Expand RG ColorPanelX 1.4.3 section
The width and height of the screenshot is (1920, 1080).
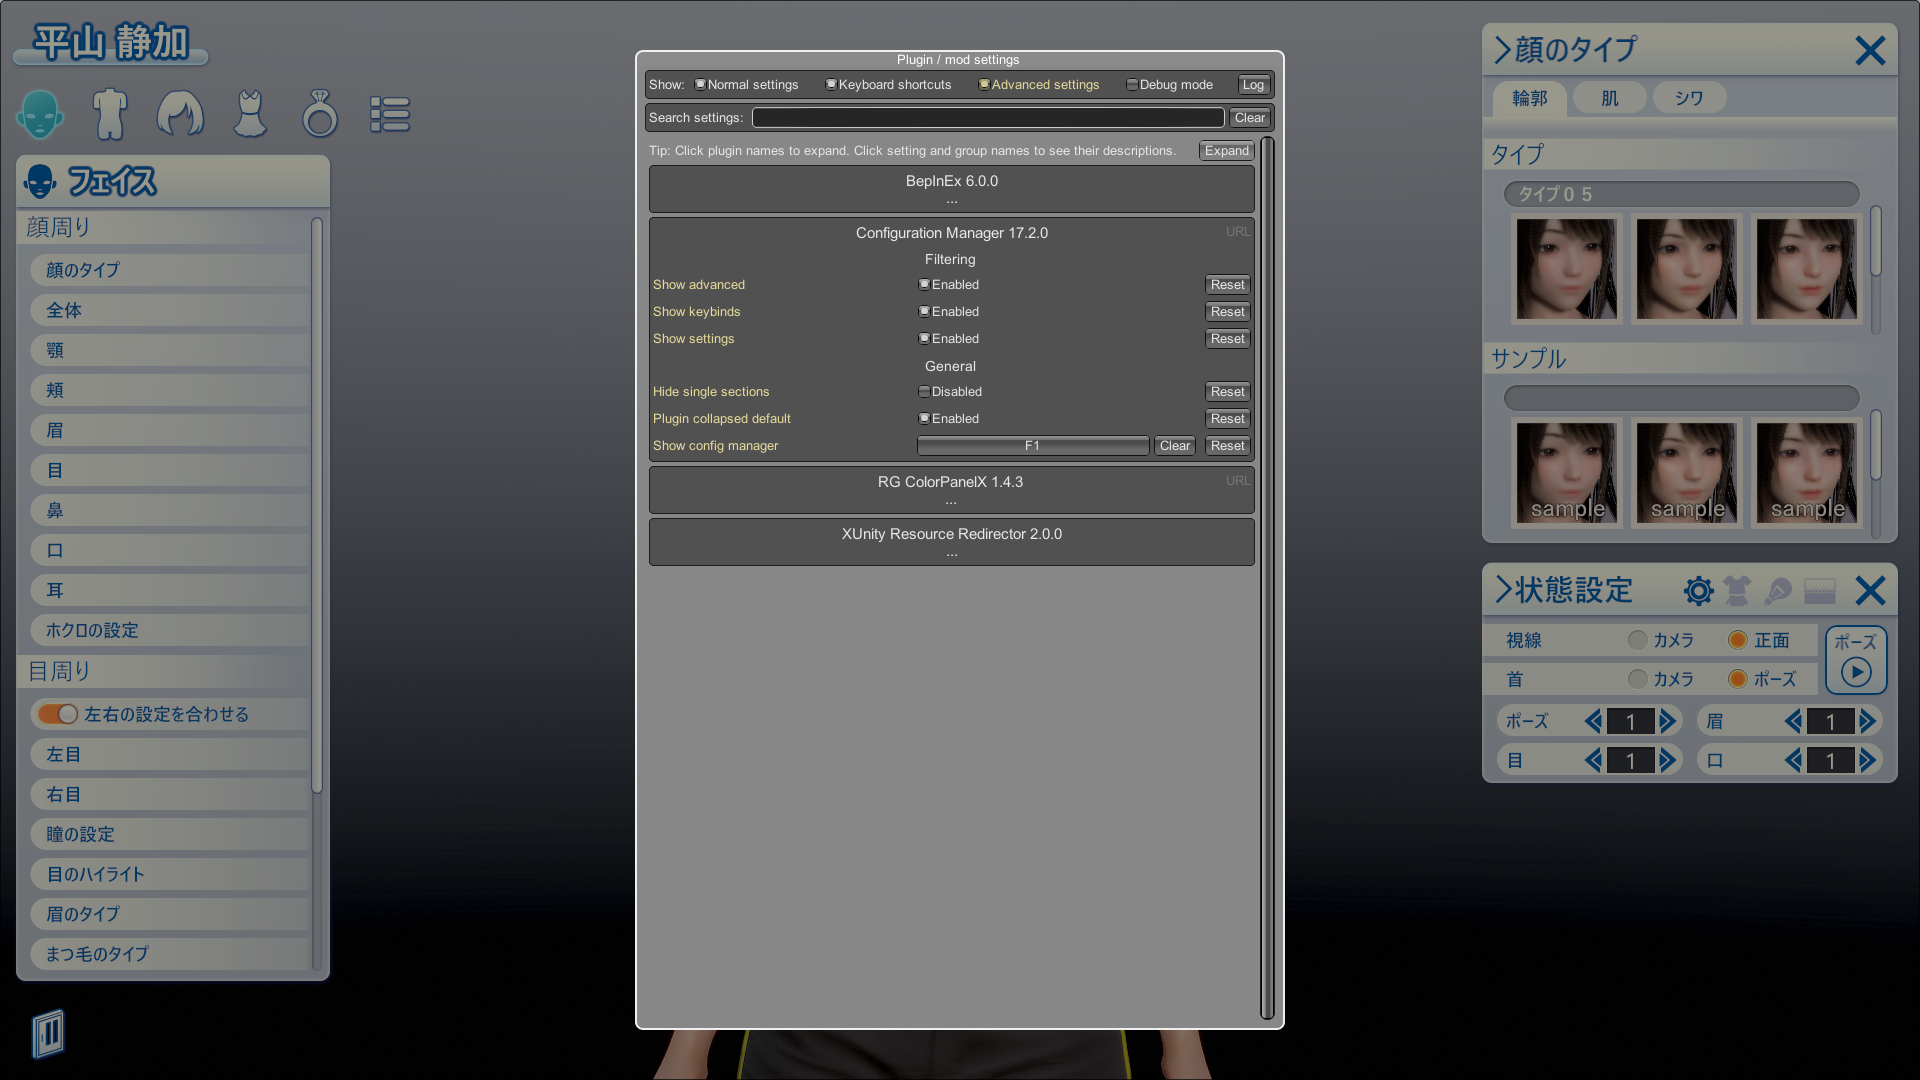(x=951, y=489)
